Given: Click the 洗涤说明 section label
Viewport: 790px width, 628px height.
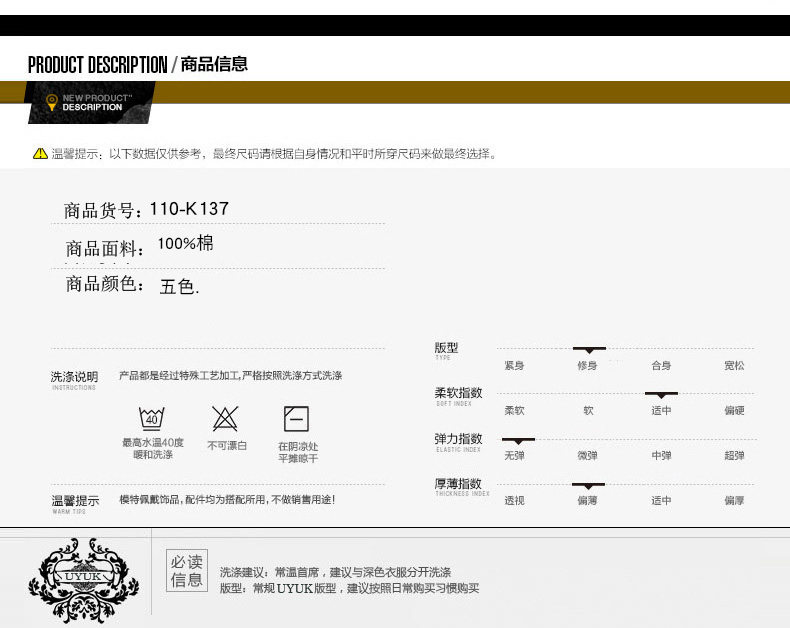Looking at the screenshot, I should click(74, 380).
